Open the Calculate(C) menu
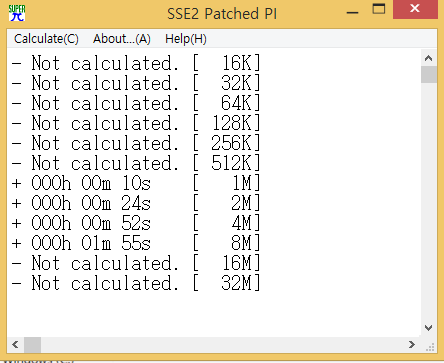444x363 pixels. [x=46, y=39]
